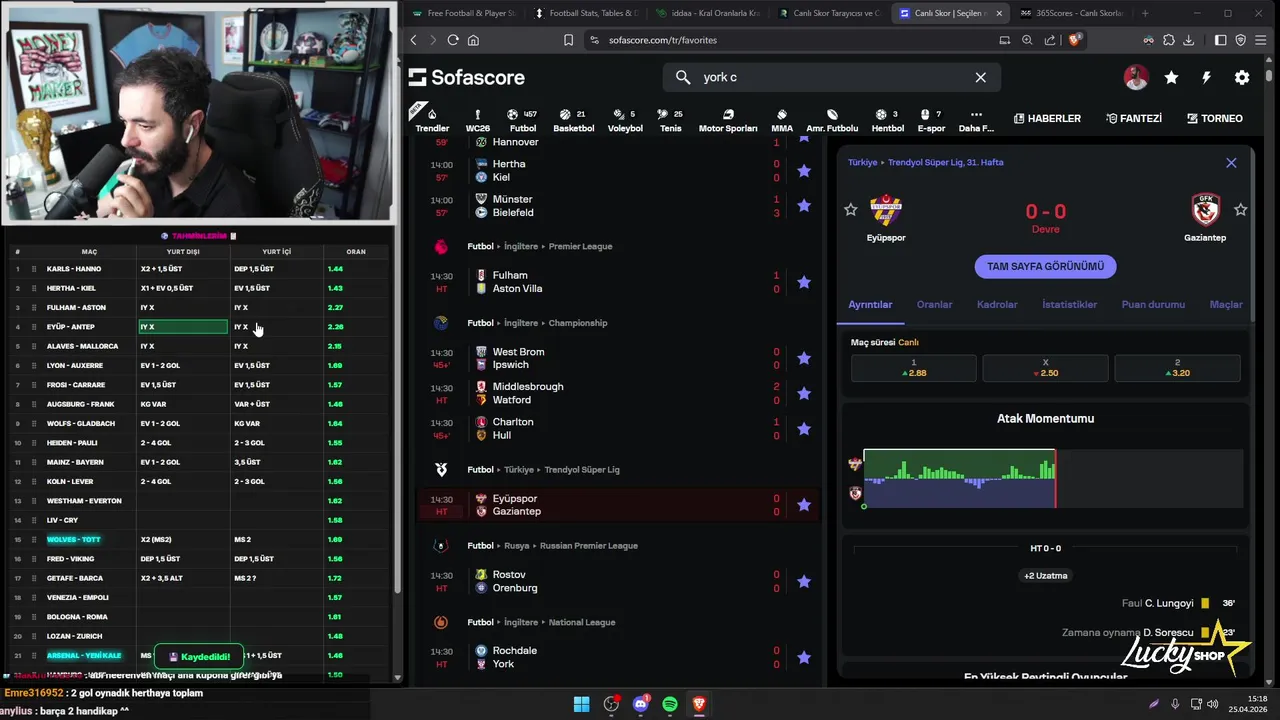Click the WOLVES - TOTT row in predictions table
Viewport: 1280px width, 720px height.
pos(200,539)
